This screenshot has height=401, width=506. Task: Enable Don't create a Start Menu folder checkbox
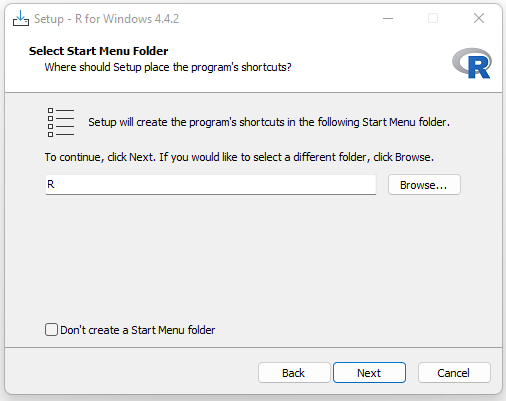[51, 330]
